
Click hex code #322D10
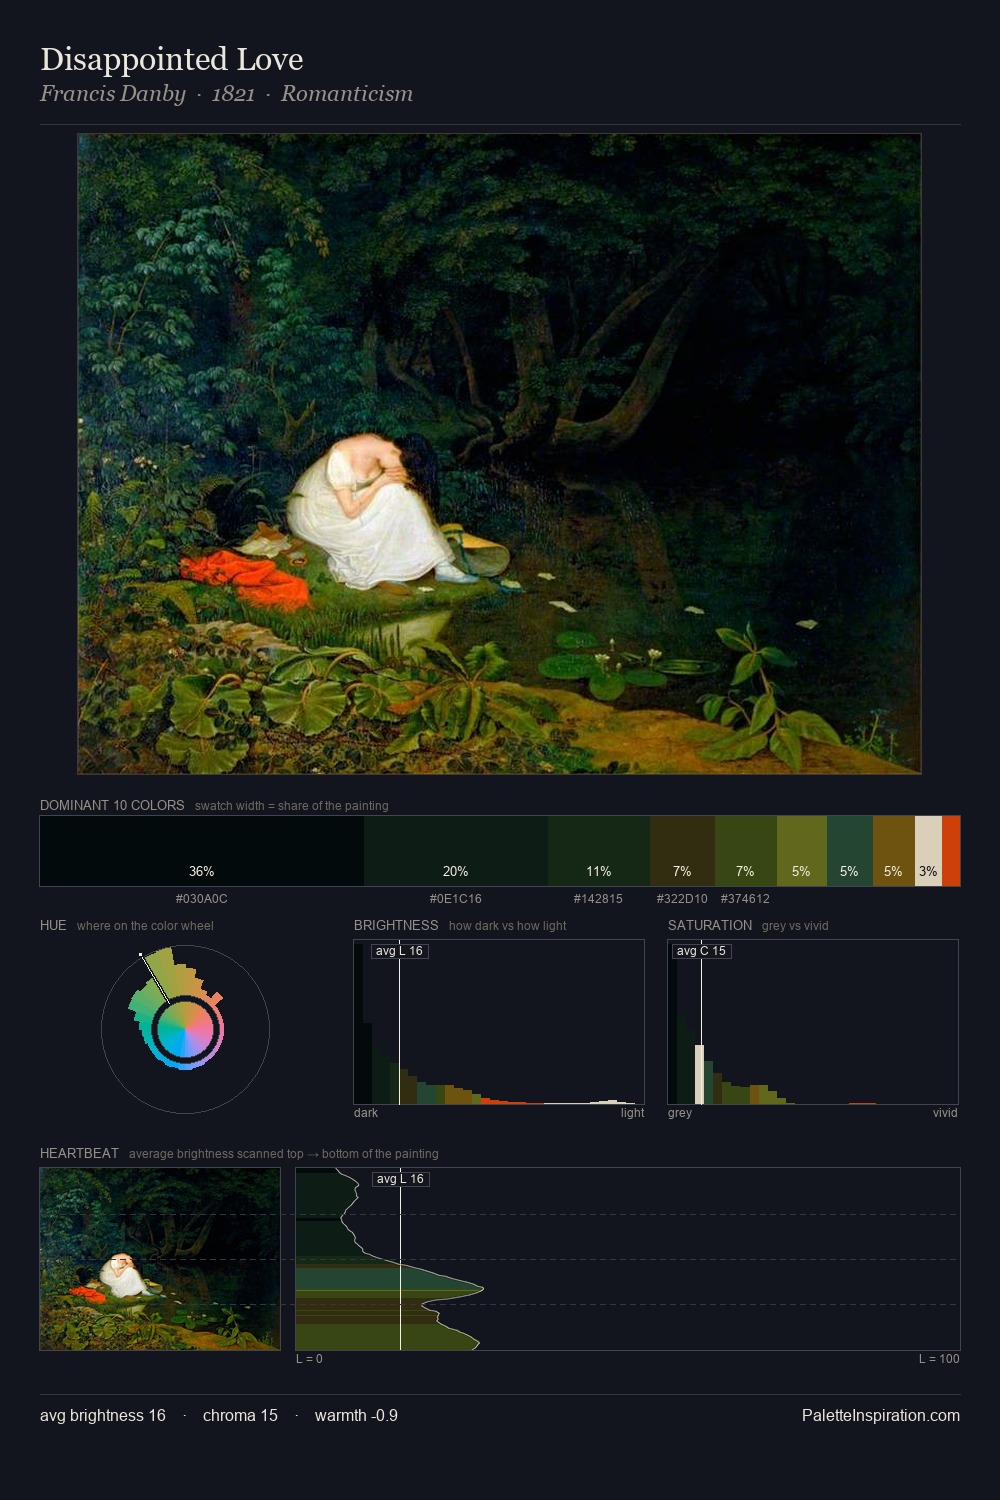click(x=682, y=899)
